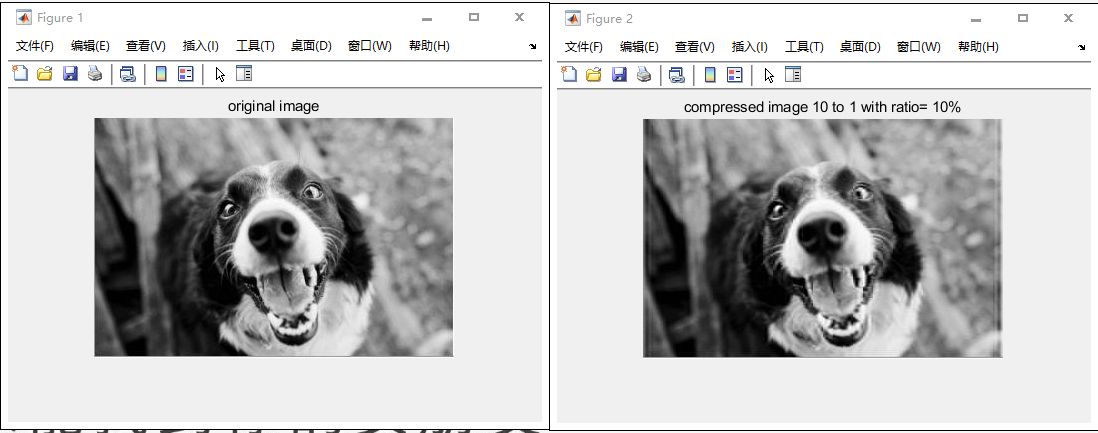Viewport: 1098px width, 433px height.
Task: Open 帮助(H) menu in Figure 2
Action: (x=978, y=47)
